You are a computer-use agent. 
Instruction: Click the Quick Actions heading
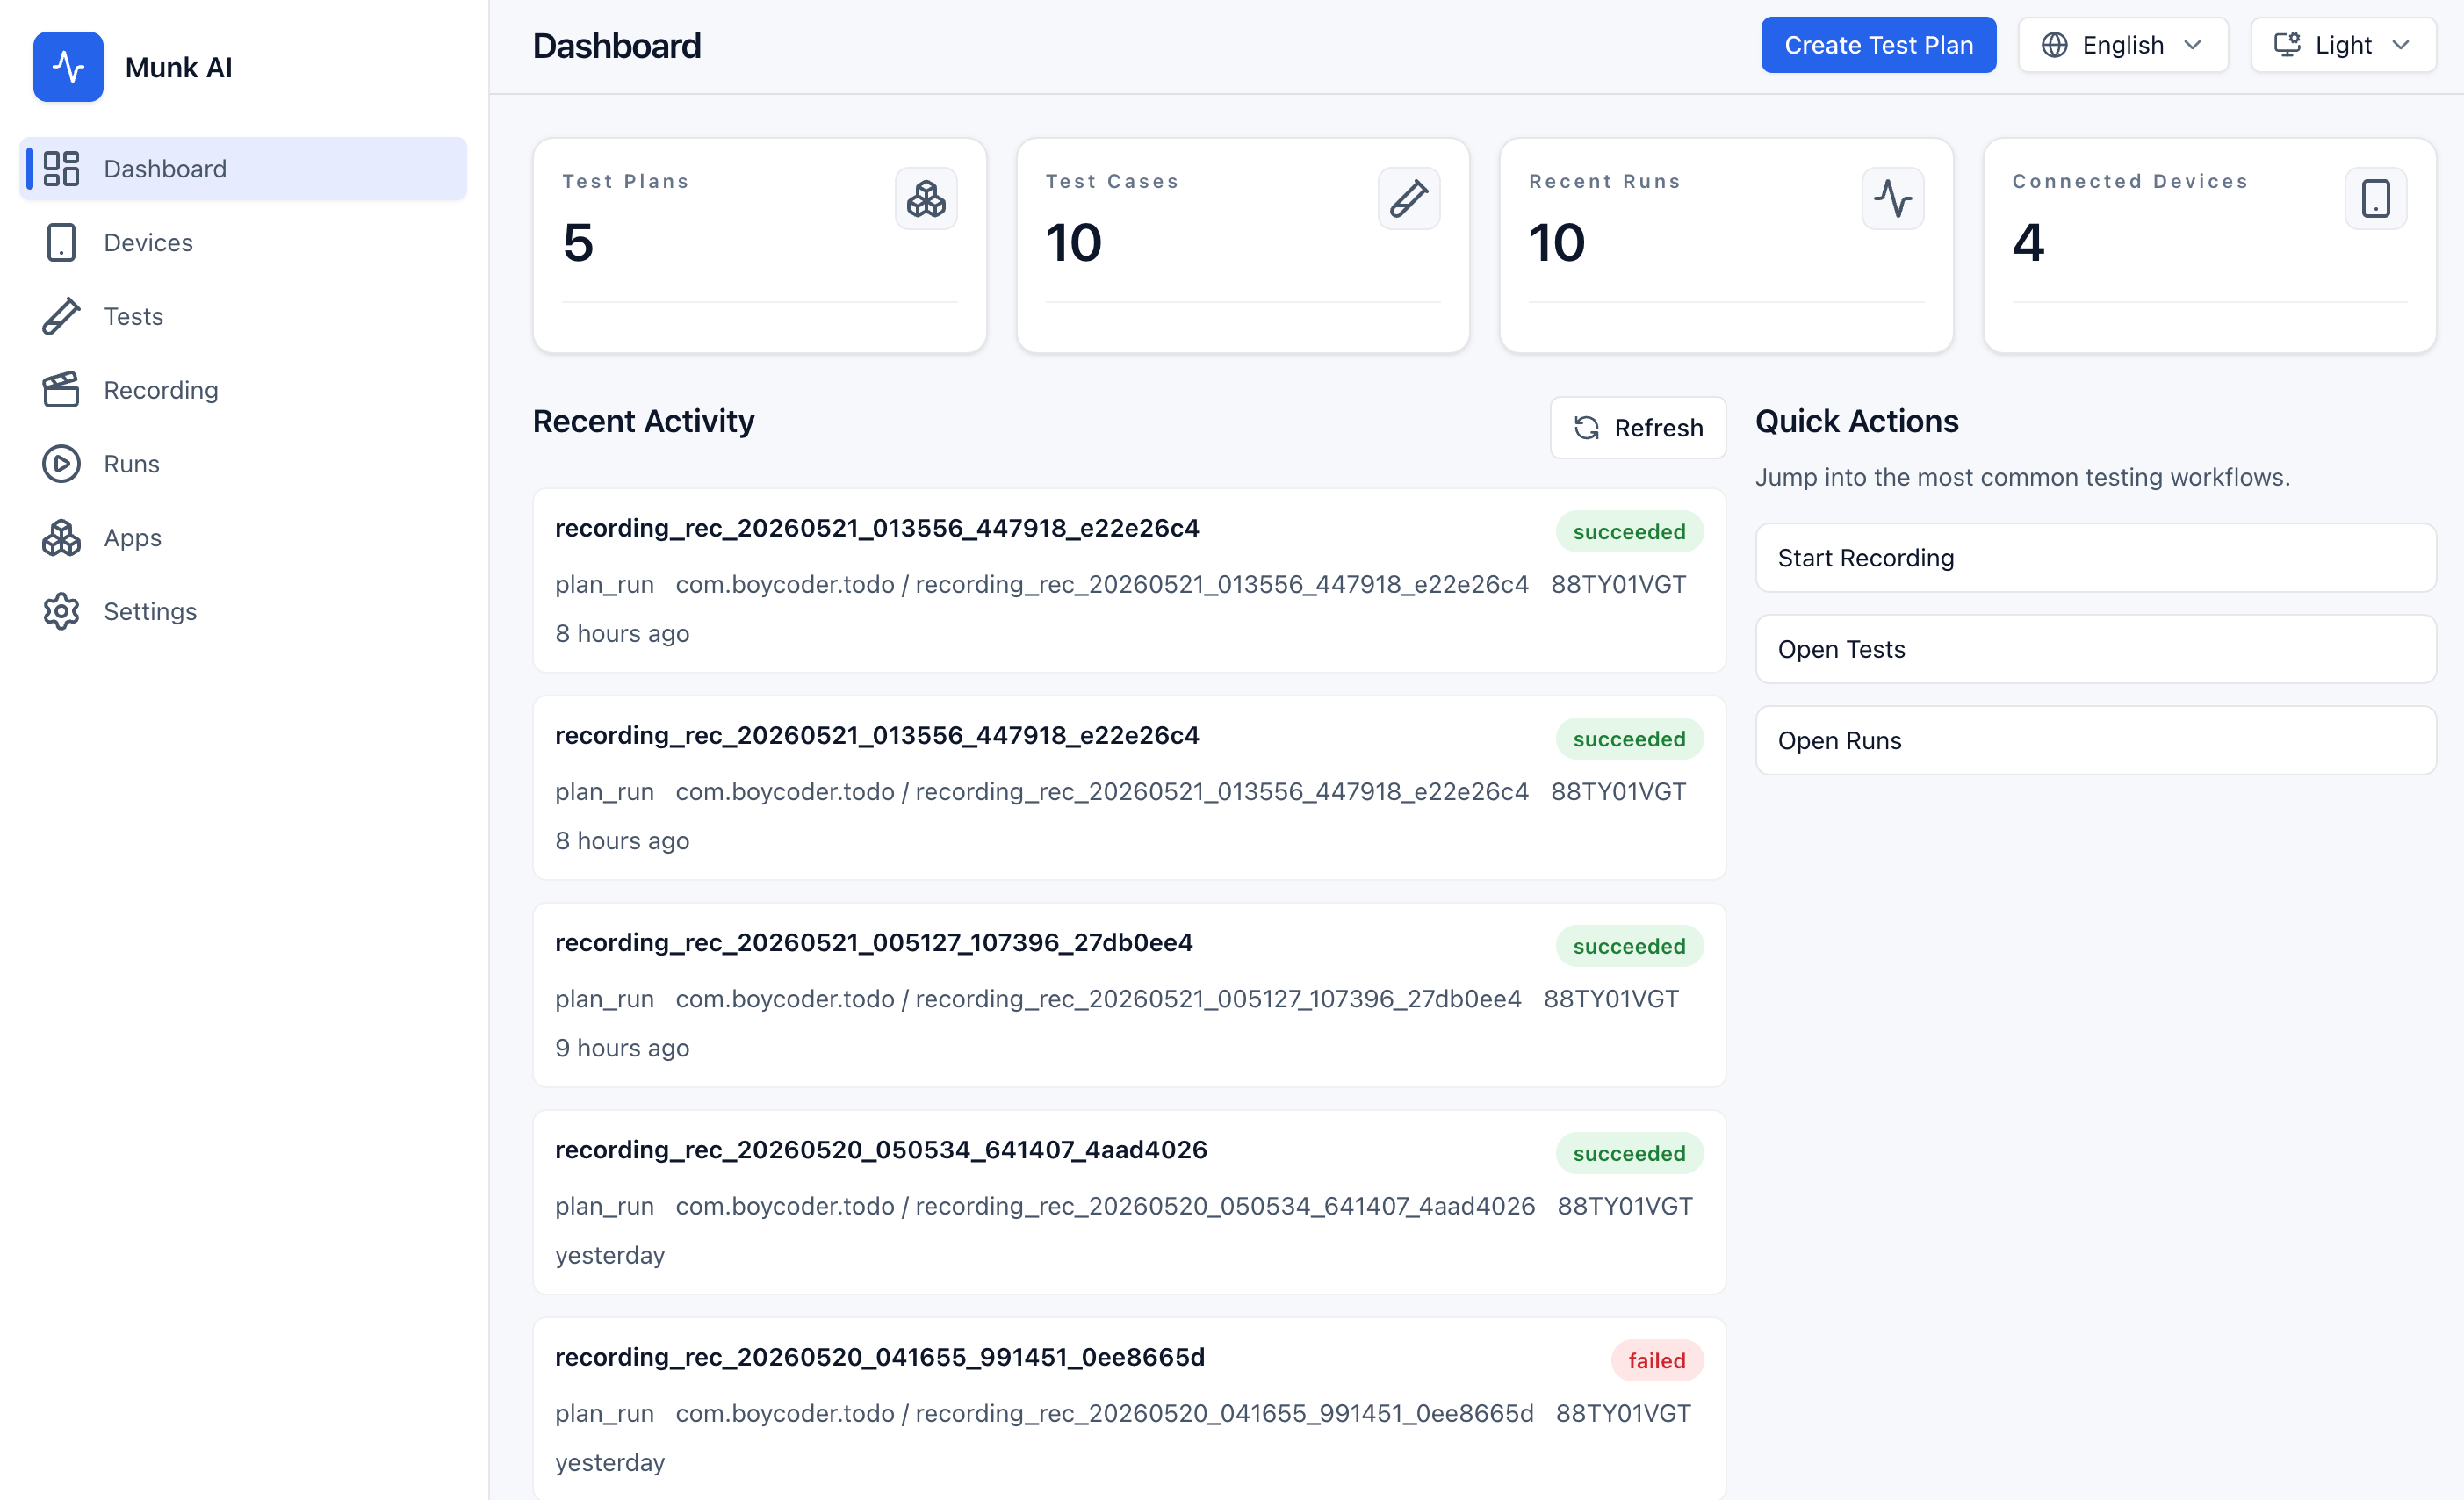(x=1857, y=421)
